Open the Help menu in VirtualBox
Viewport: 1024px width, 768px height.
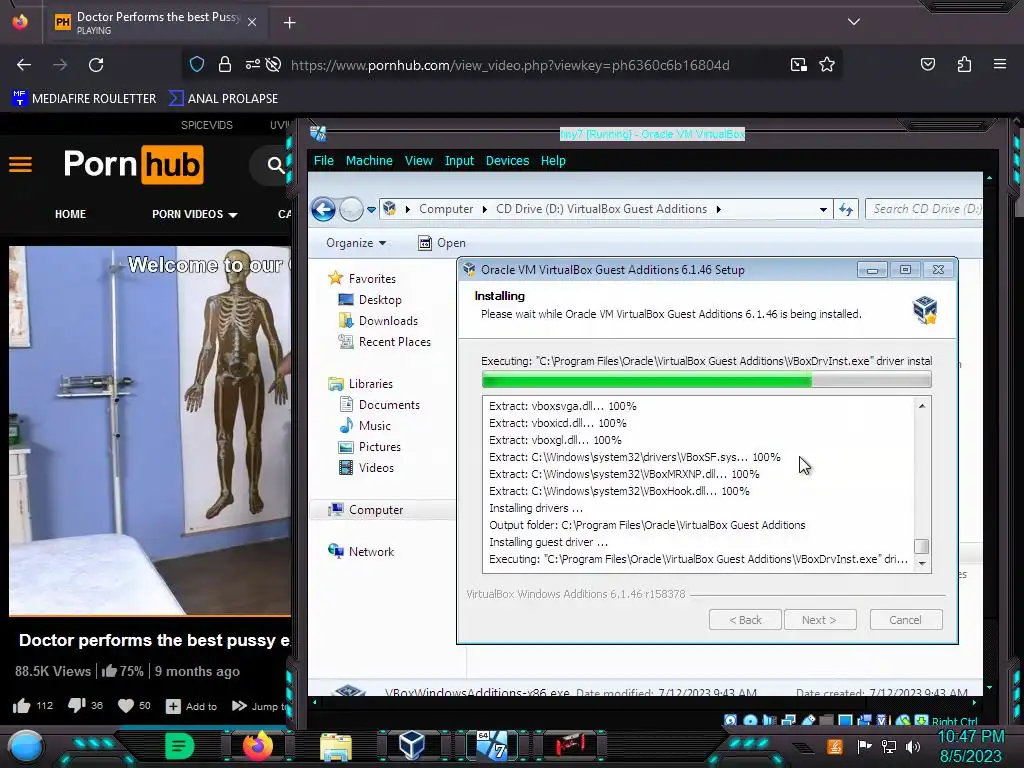[x=553, y=161]
